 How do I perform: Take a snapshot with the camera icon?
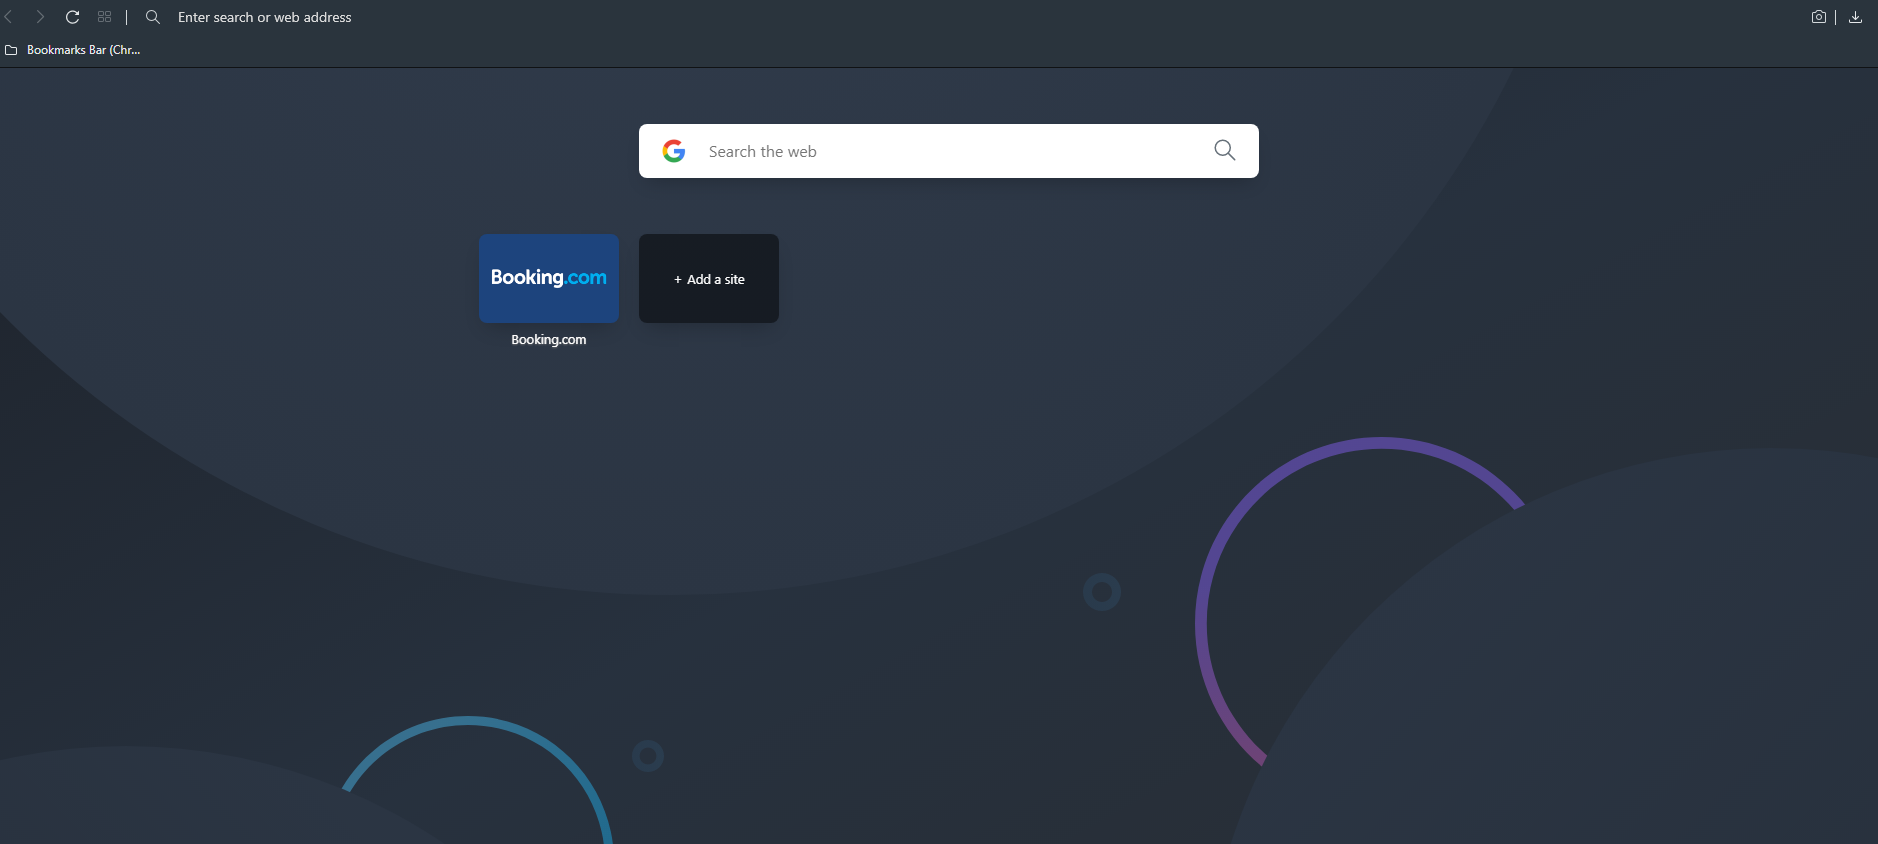tap(1818, 17)
